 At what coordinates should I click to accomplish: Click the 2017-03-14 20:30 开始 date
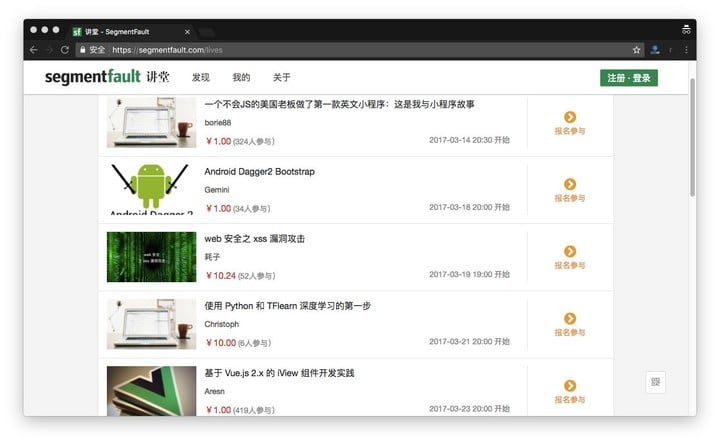coord(469,140)
